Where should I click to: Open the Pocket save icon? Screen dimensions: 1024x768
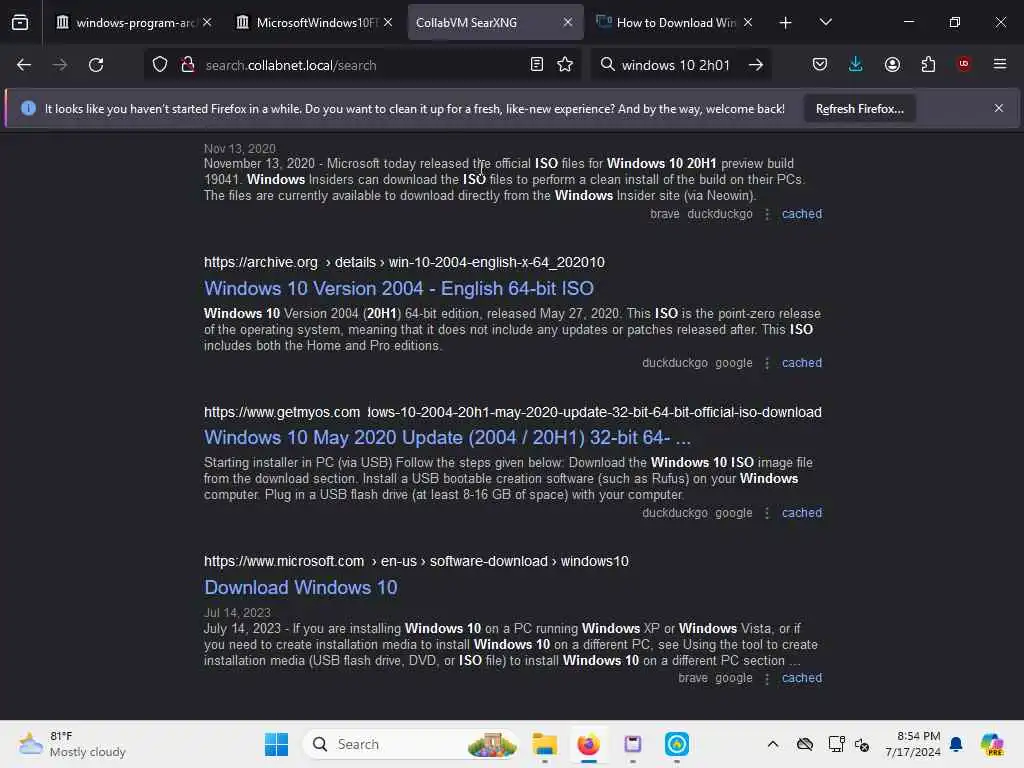(820, 65)
